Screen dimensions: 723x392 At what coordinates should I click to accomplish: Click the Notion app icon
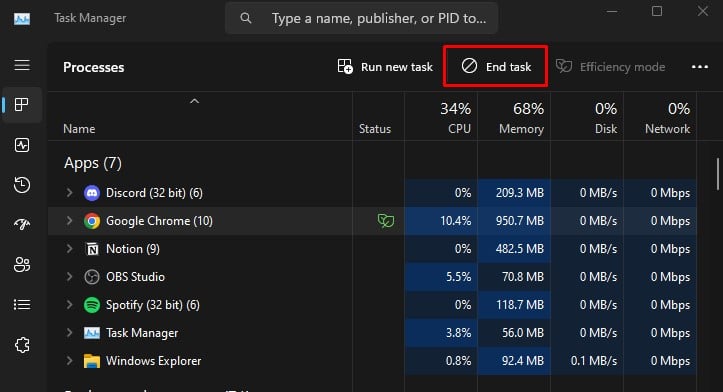92,249
